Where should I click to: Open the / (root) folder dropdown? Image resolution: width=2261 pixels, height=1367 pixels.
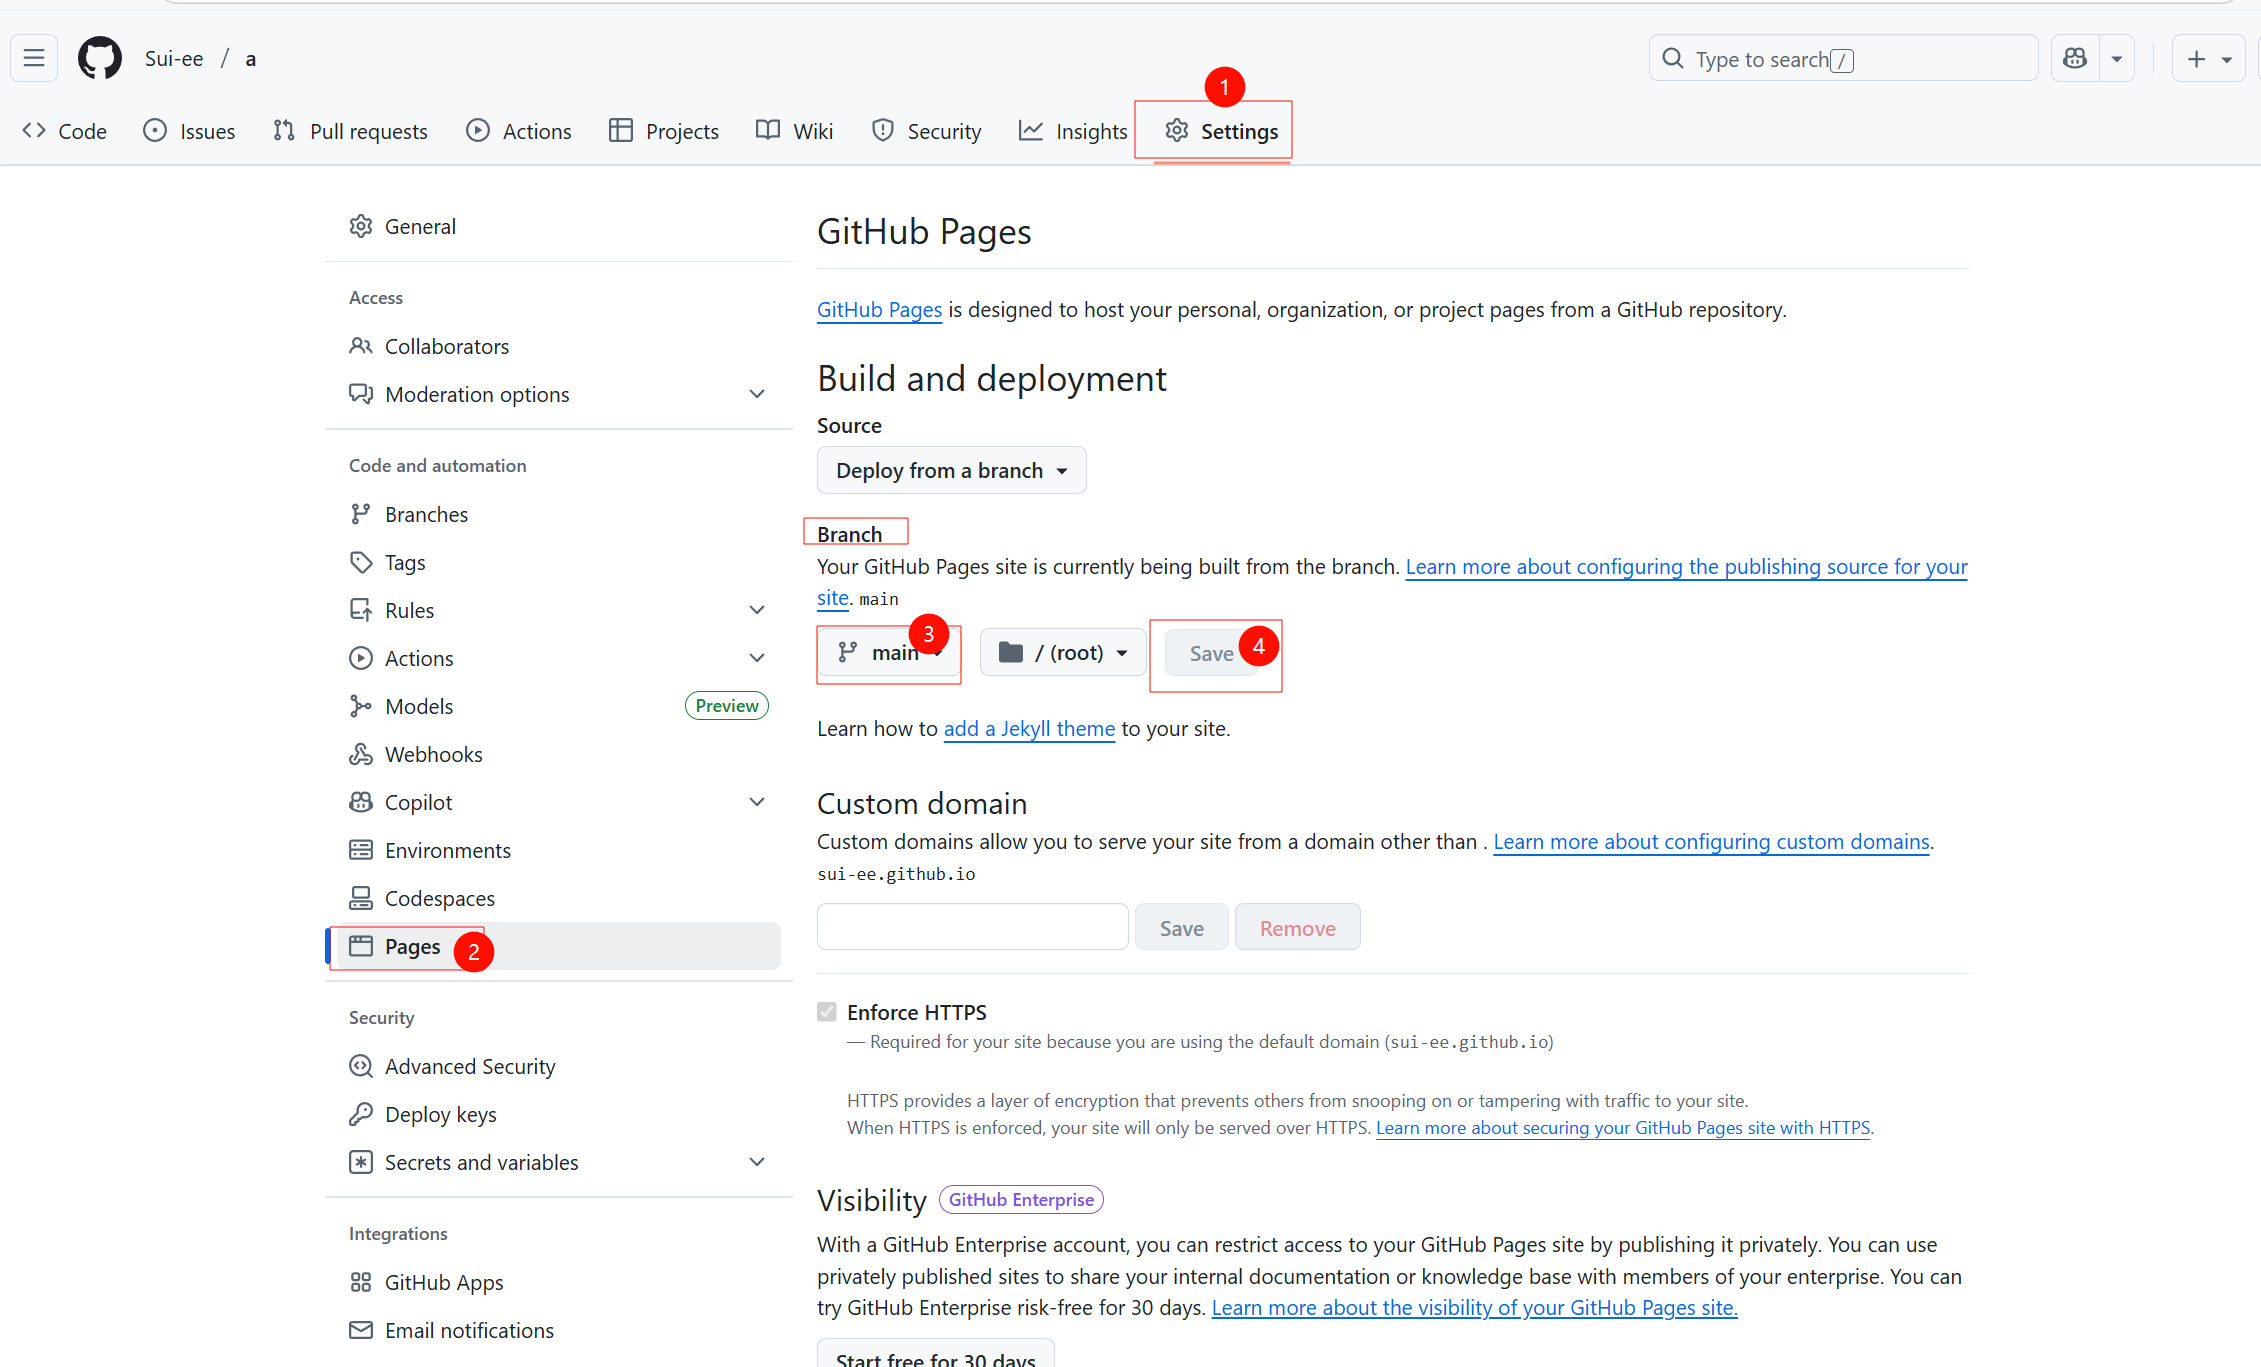coord(1063,652)
